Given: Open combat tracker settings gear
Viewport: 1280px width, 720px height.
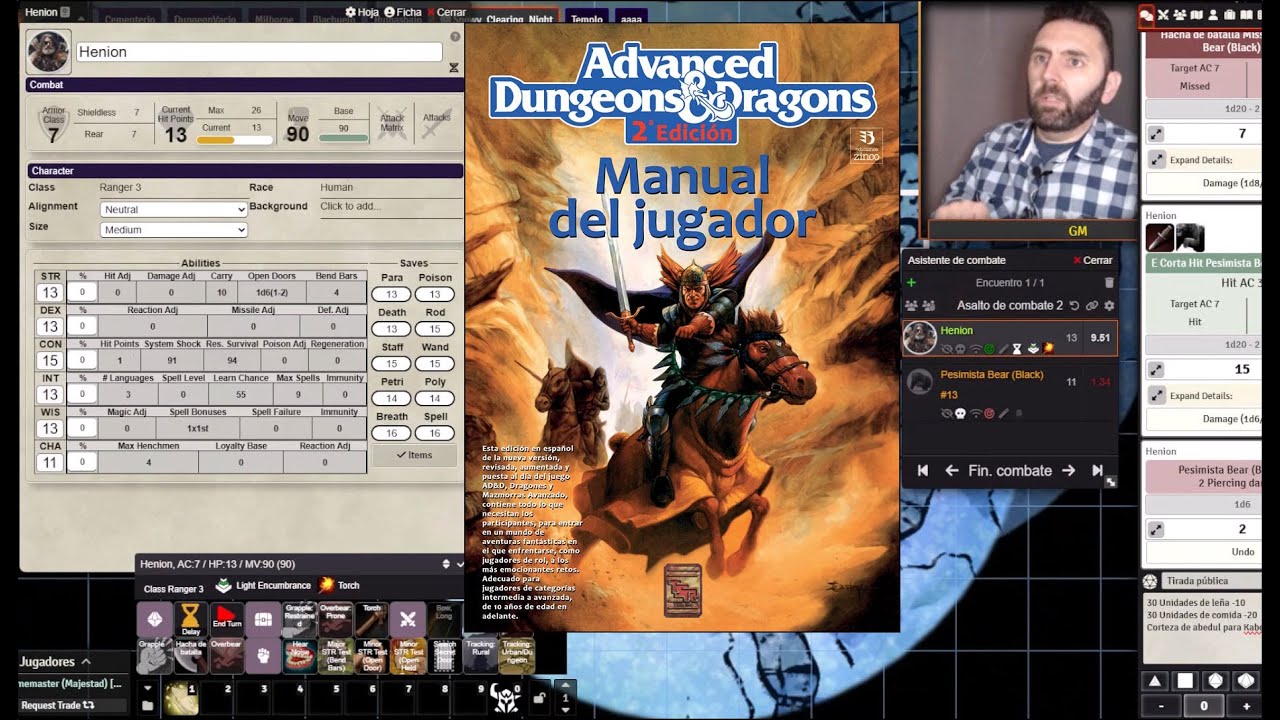Looking at the screenshot, I should (1109, 305).
